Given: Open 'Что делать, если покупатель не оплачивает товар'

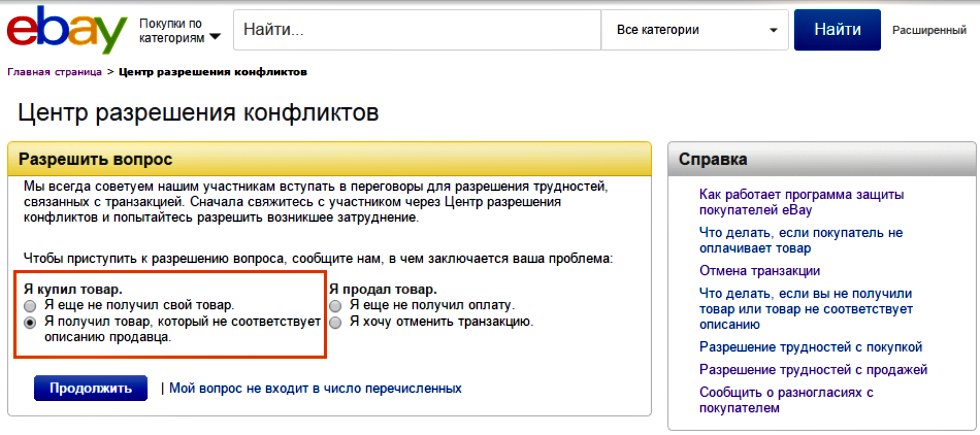Looking at the screenshot, I should [x=801, y=241].
